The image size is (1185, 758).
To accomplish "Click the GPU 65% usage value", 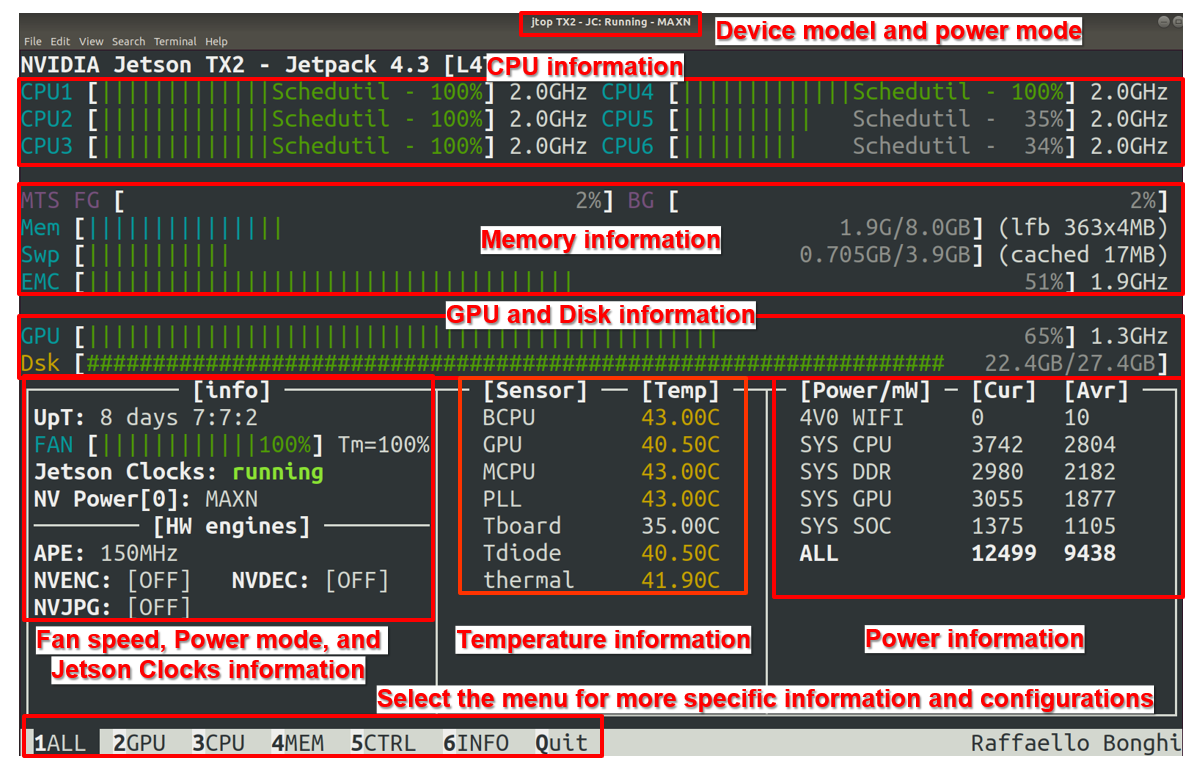I will [x=1044, y=336].
